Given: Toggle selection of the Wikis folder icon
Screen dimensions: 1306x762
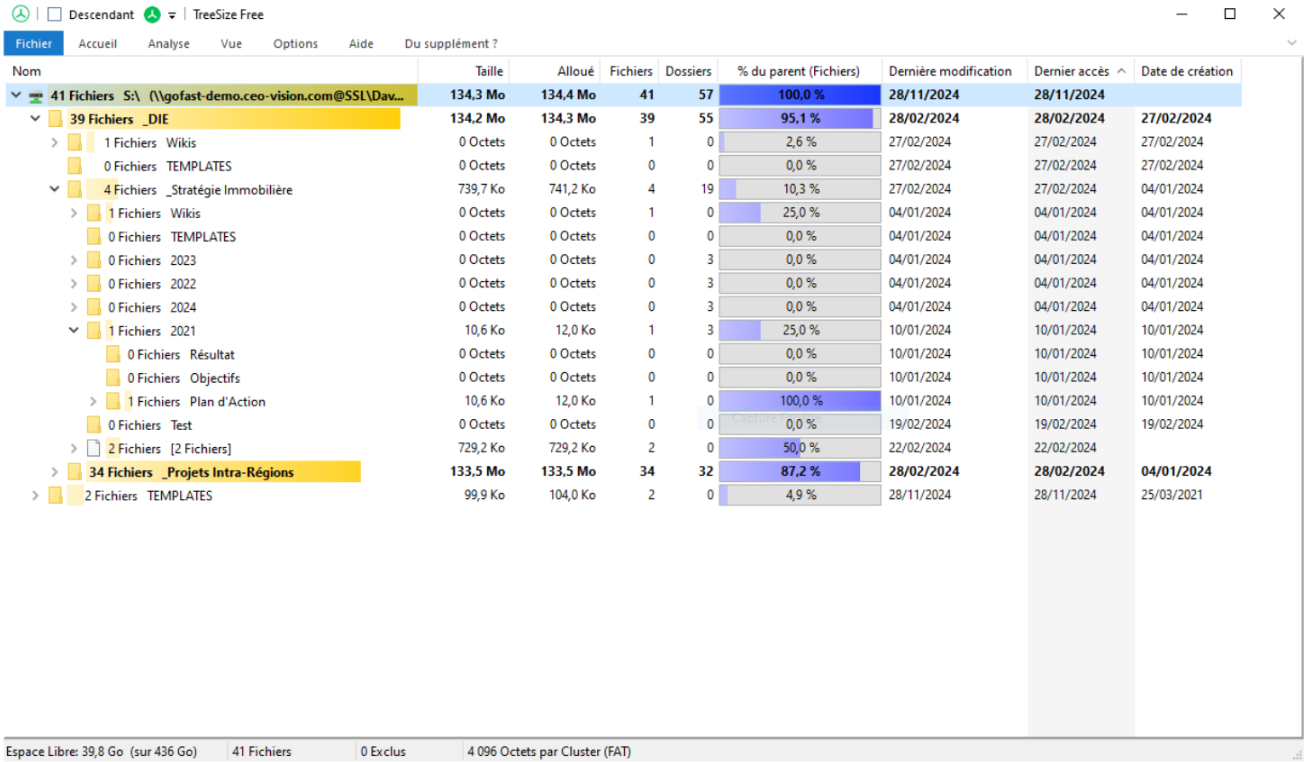Looking at the screenshot, I should pyautogui.click(x=75, y=142).
